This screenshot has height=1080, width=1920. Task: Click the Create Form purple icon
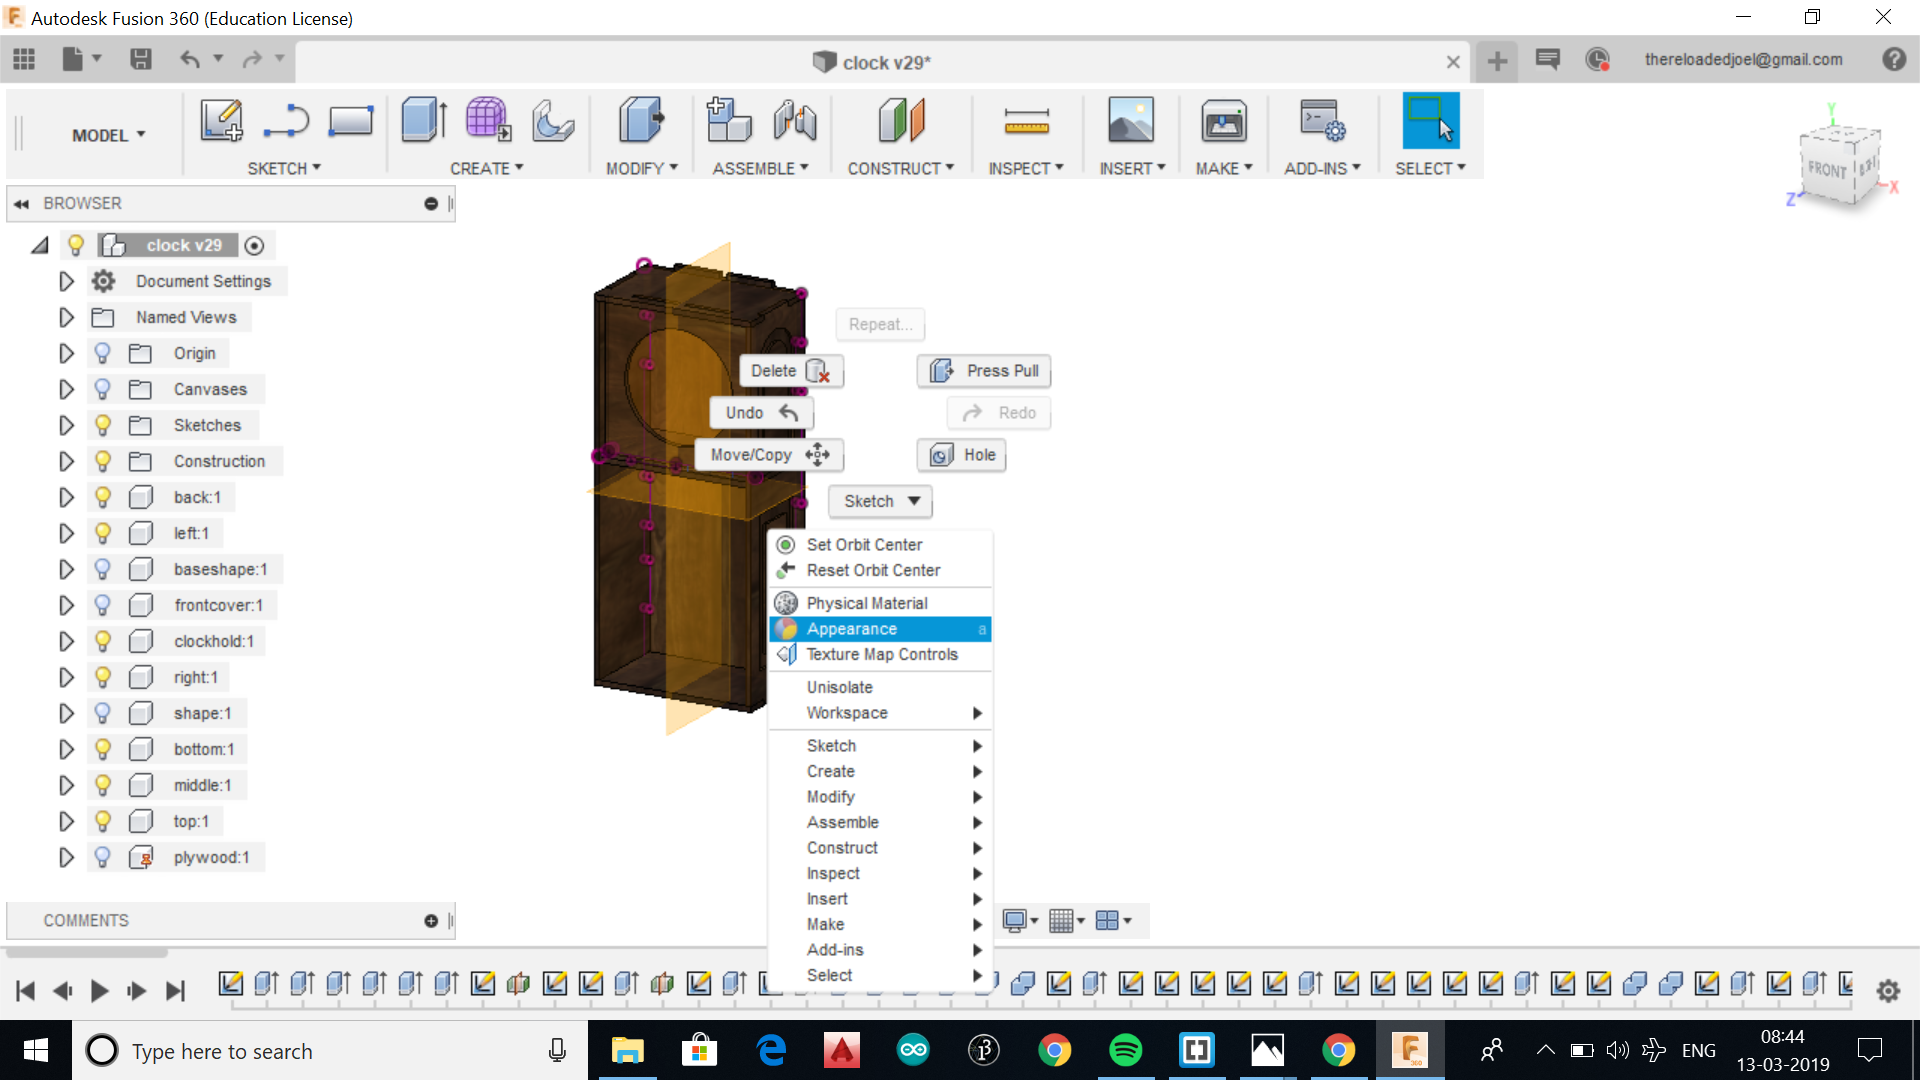(487, 121)
